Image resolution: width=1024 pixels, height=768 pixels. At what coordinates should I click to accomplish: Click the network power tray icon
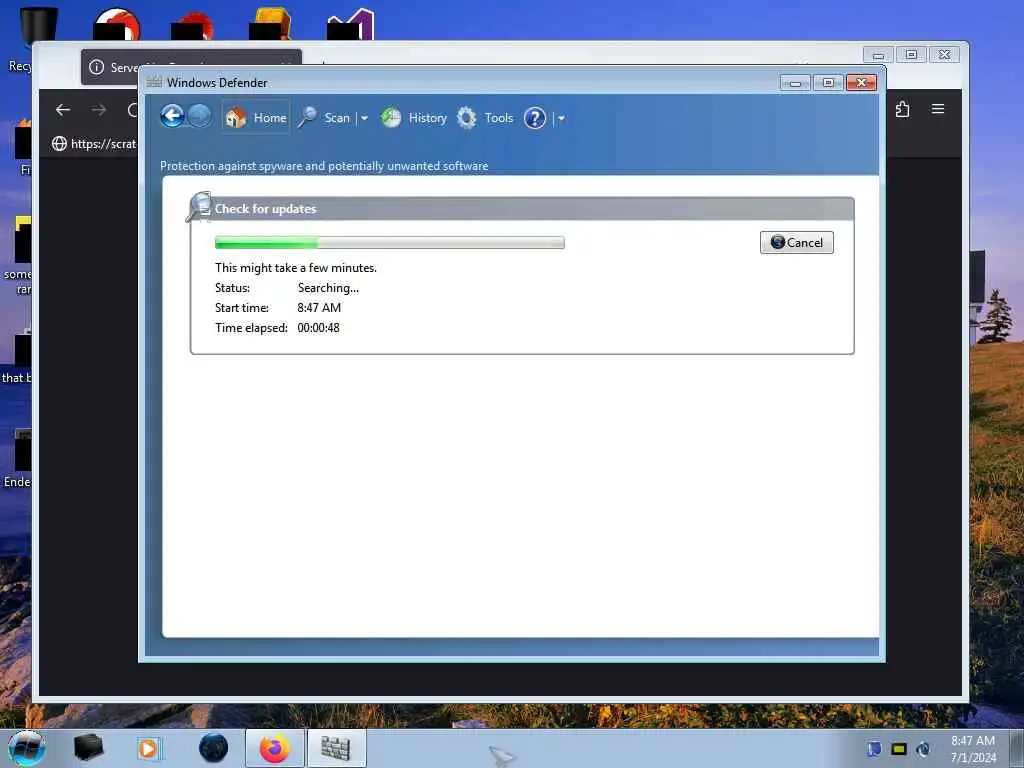(923, 749)
